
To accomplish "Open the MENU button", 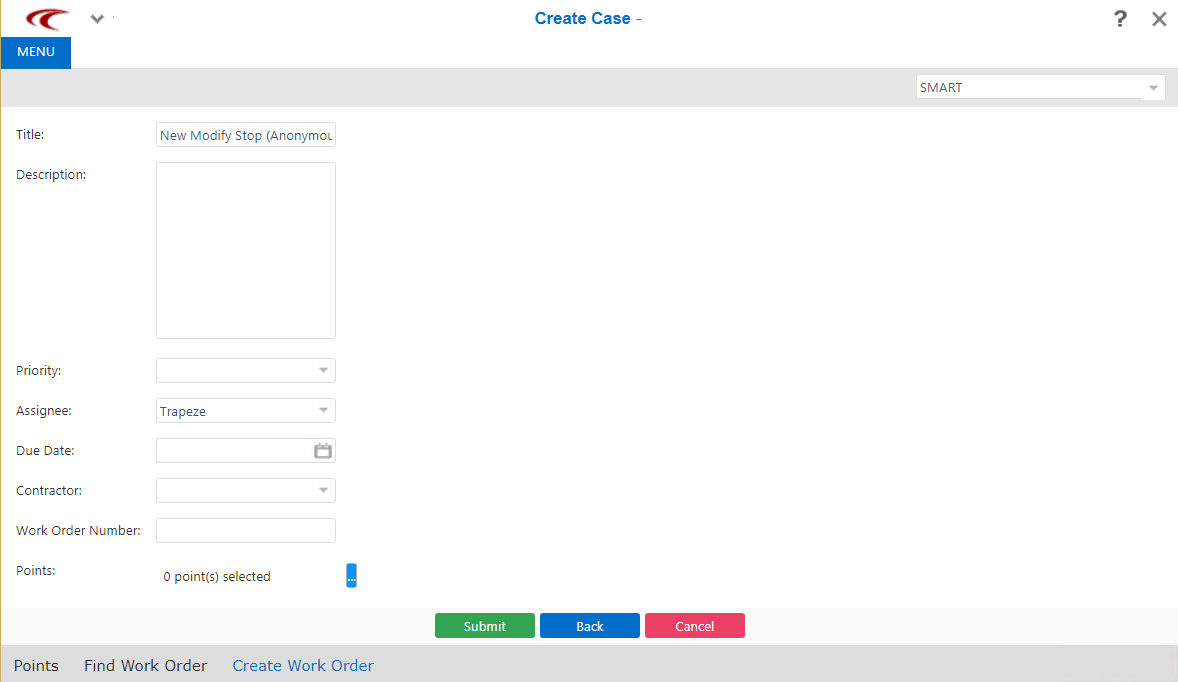I will [x=35, y=52].
